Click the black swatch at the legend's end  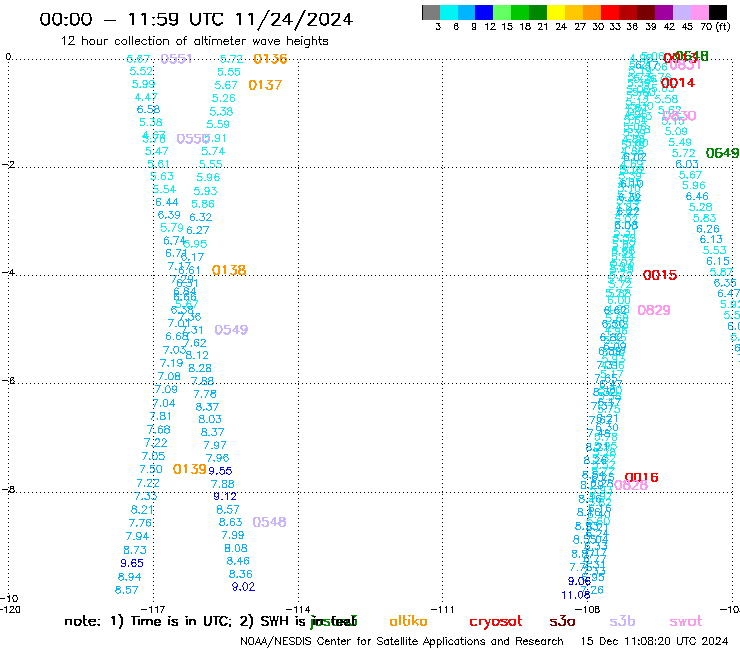click(x=718, y=12)
